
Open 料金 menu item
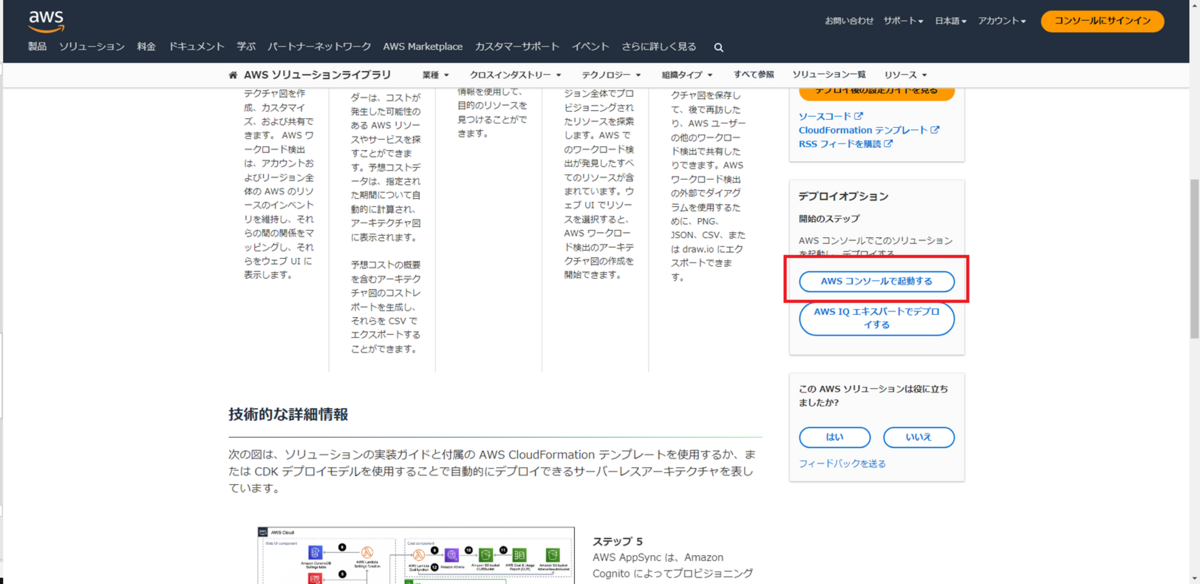[x=147, y=47]
